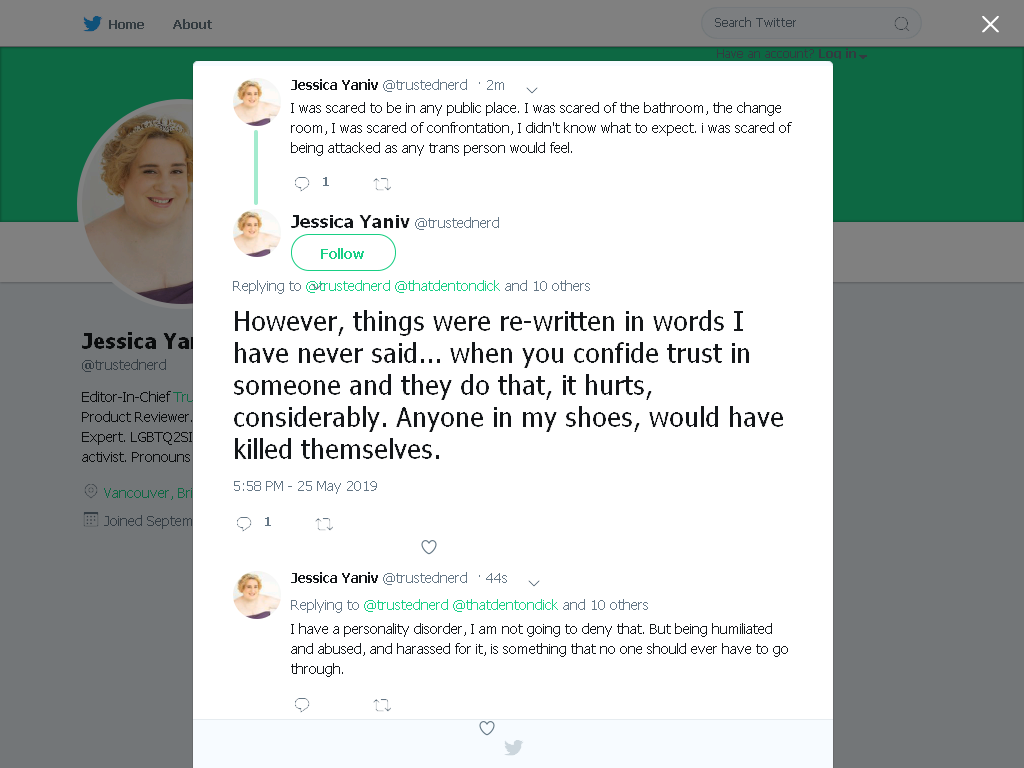Retweet the main 'However, things were re-written' tweet

(x=324, y=524)
